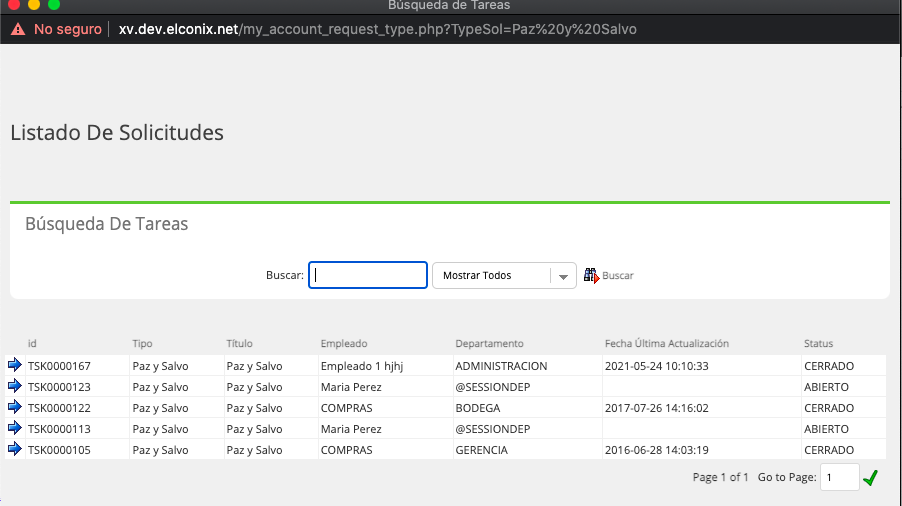Select the TSK0000123 id cell
The height and width of the screenshot is (506, 902).
pos(59,387)
